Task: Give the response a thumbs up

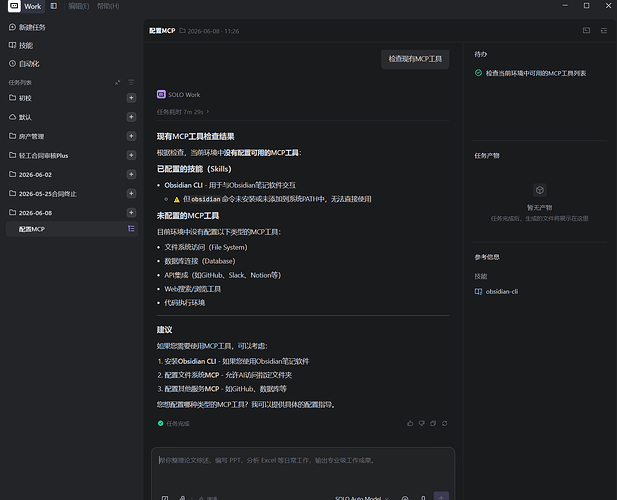Action: [410, 423]
